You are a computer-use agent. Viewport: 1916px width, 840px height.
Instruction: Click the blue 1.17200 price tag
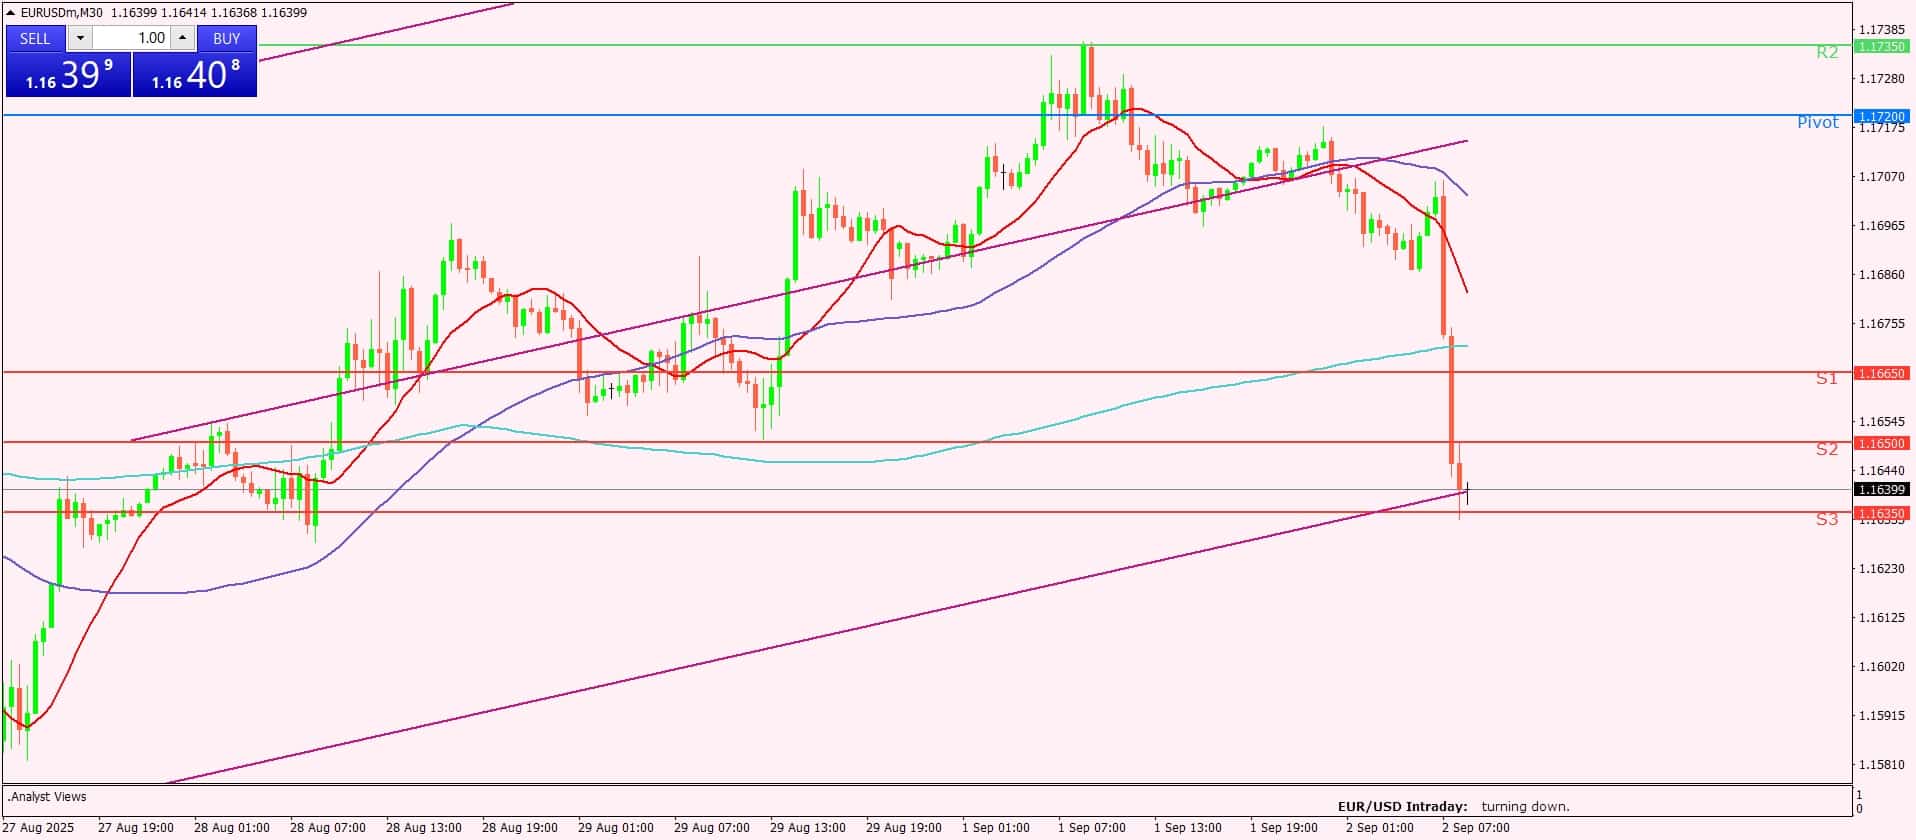(1882, 116)
